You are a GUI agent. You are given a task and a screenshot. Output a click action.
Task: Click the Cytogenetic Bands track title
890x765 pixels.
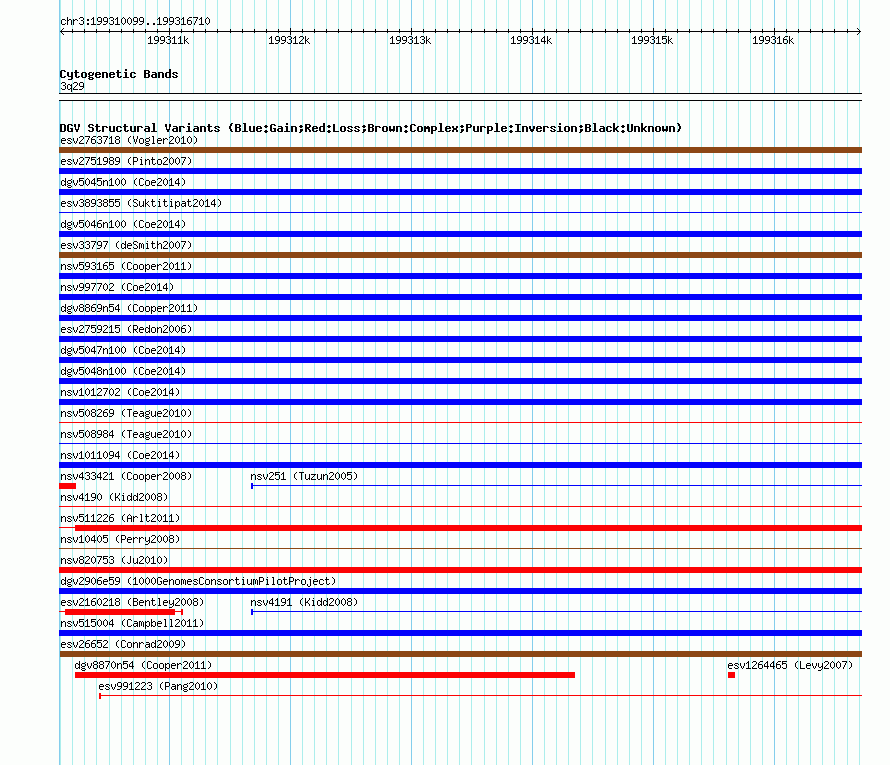tap(119, 74)
